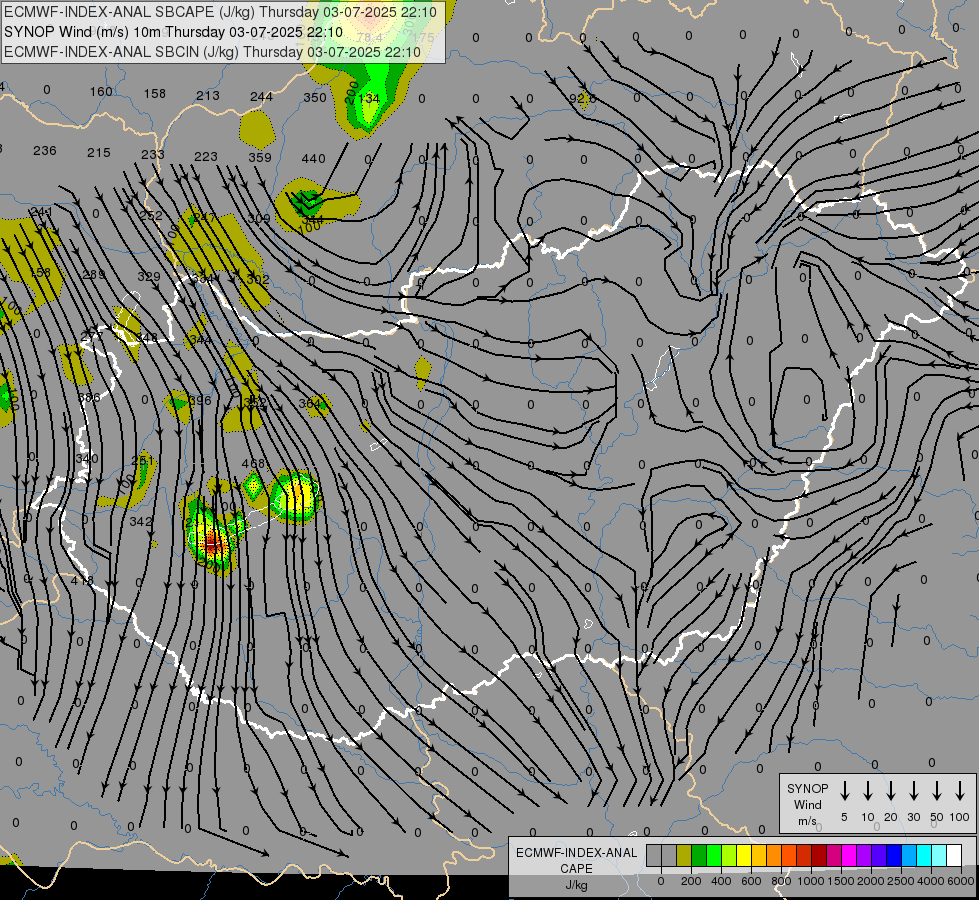Click the 400 tick on CAPE colorbar
This screenshot has width=979, height=900.
point(721,881)
